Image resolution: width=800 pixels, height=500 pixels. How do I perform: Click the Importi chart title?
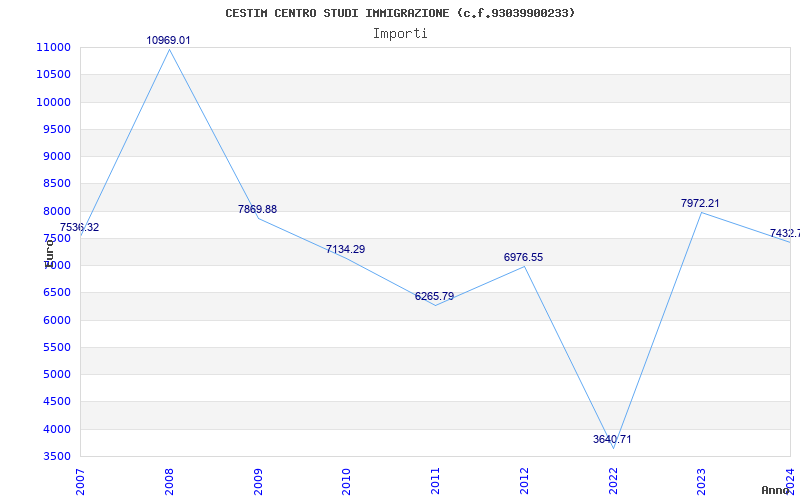[x=400, y=34]
